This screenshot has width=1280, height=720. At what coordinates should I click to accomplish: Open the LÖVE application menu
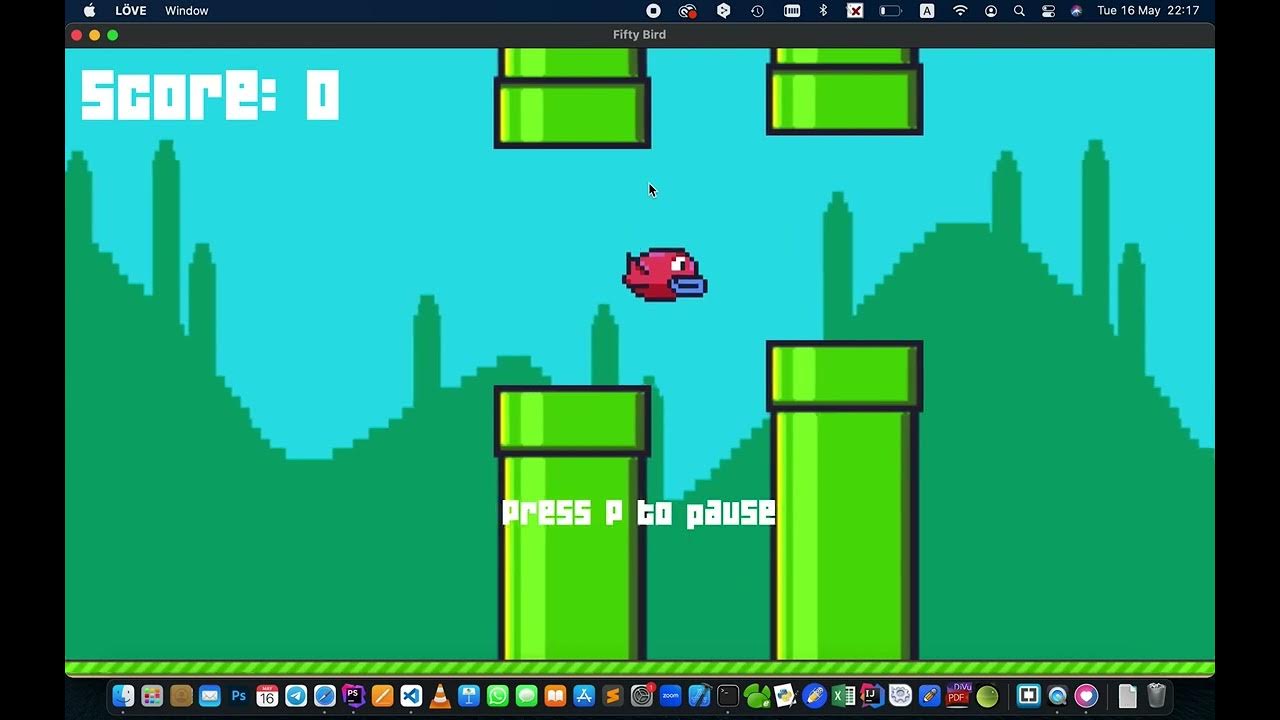tap(130, 11)
